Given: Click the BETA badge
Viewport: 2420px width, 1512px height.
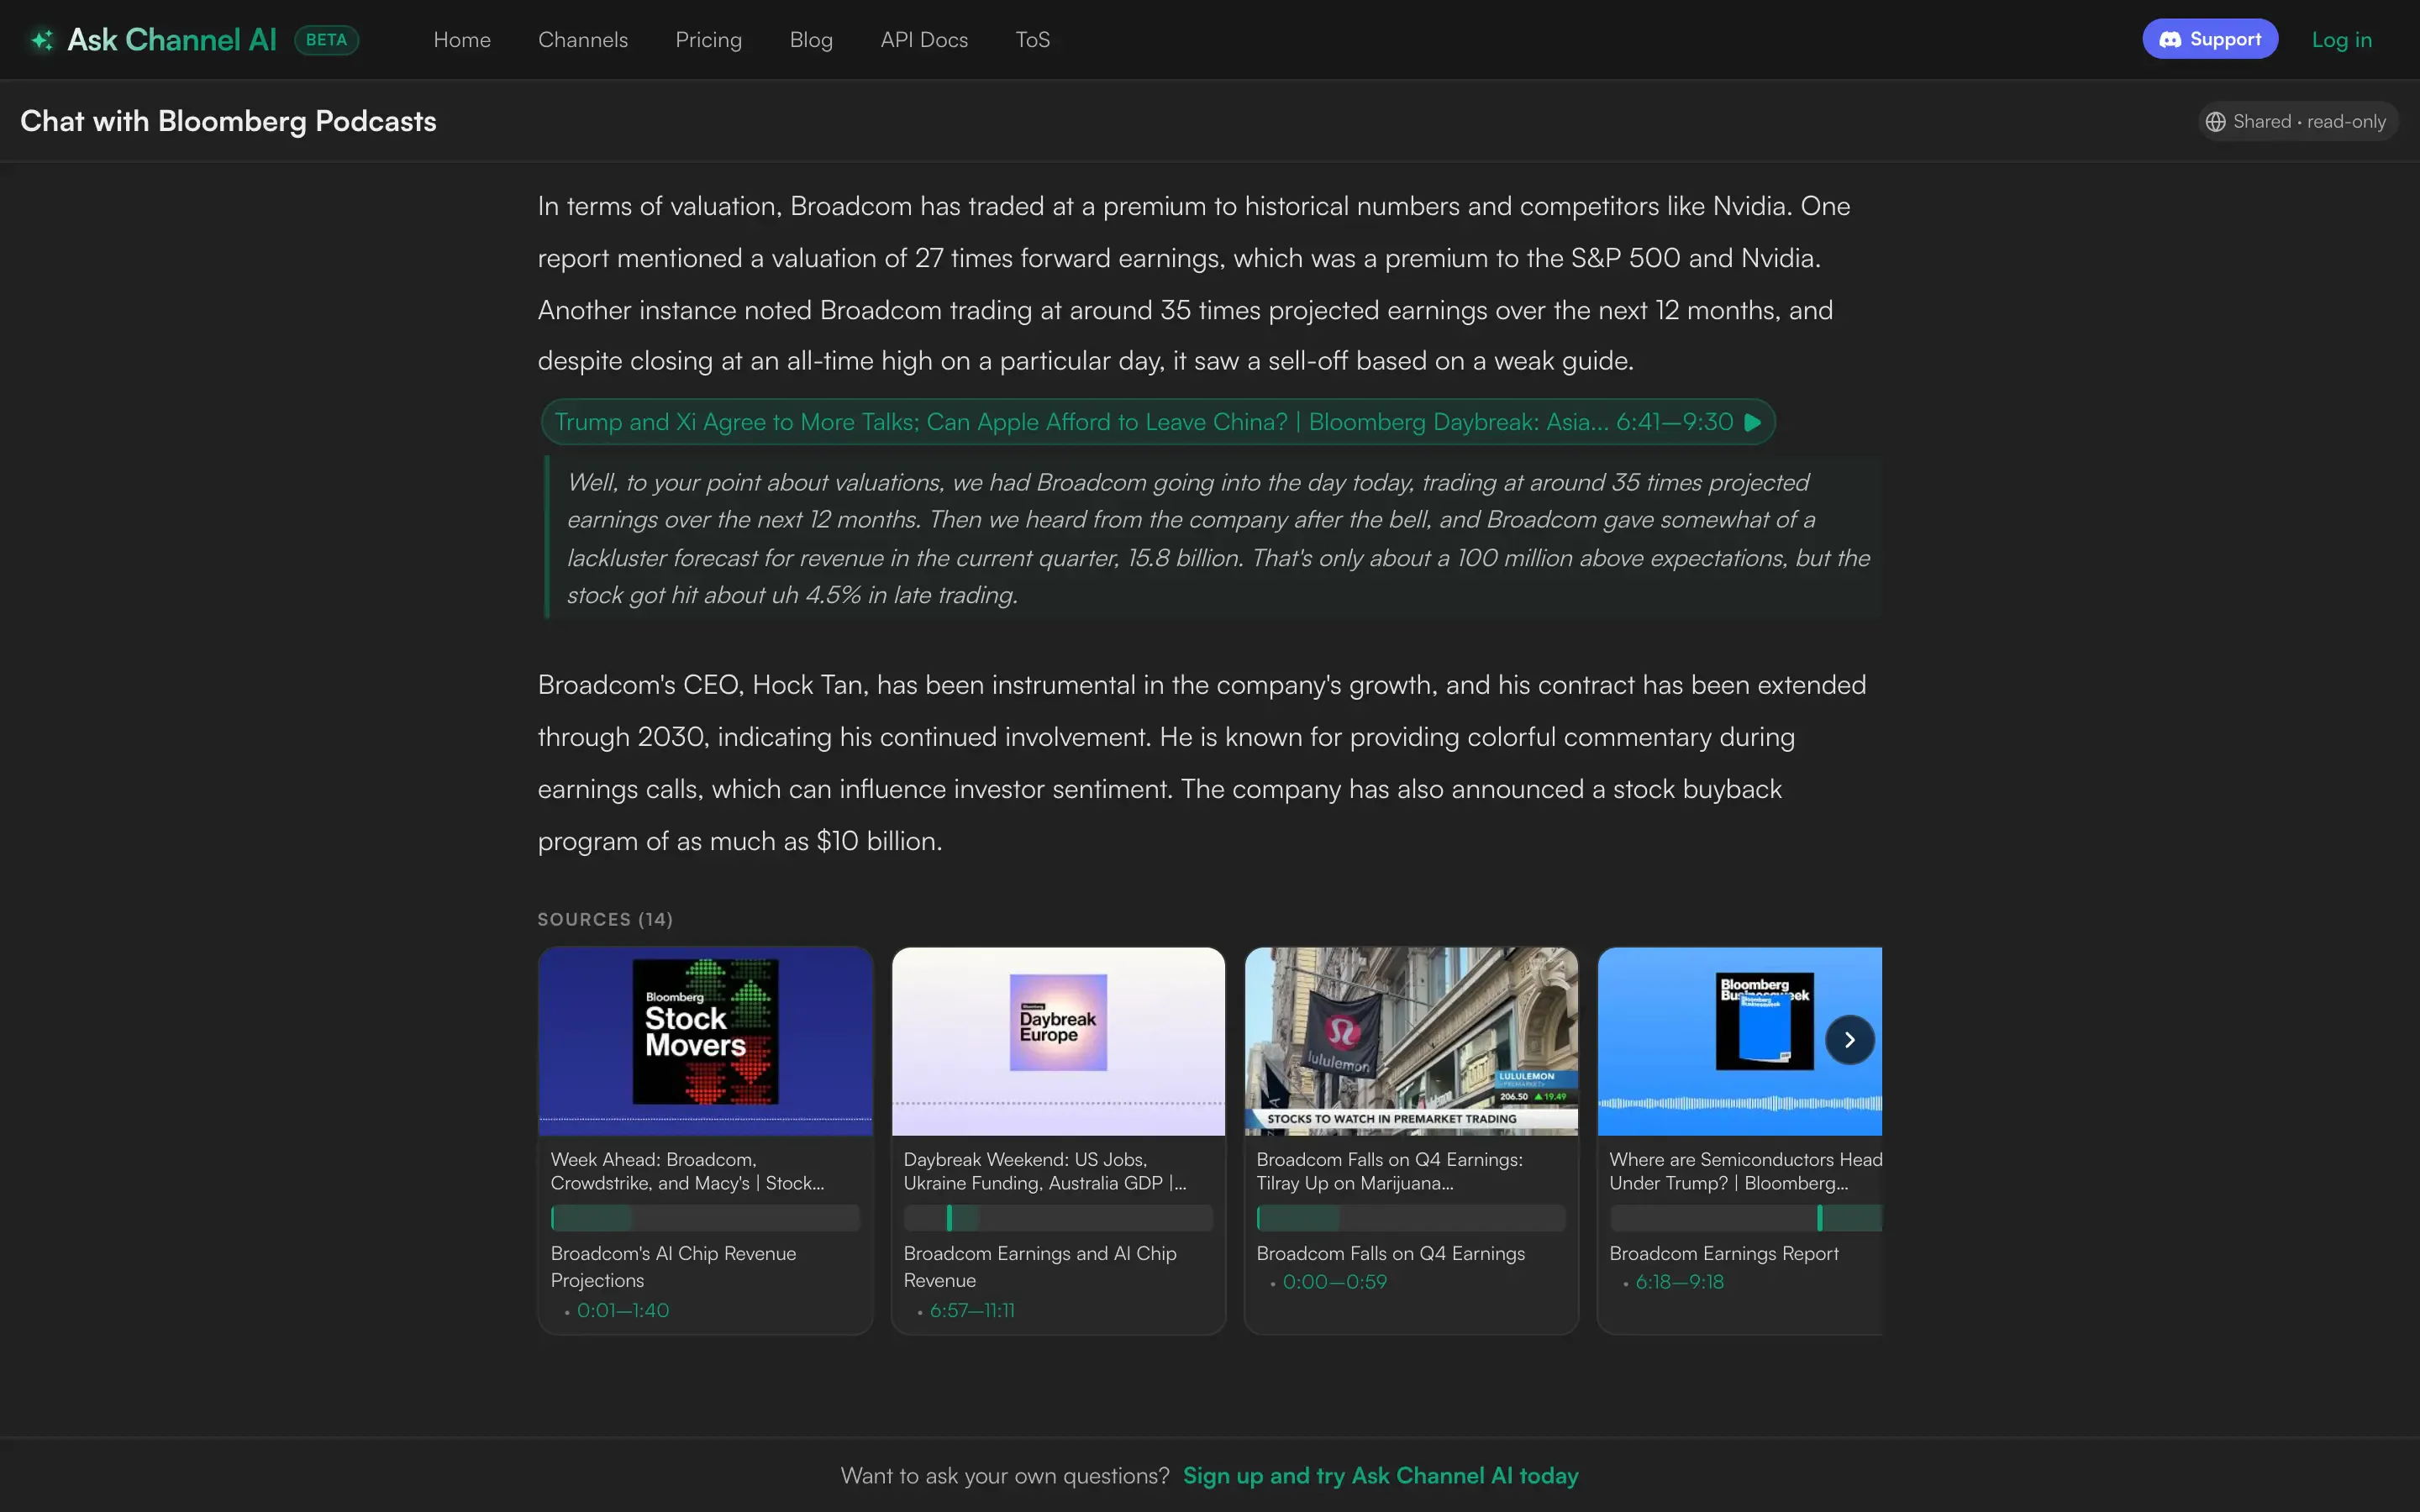Looking at the screenshot, I should tap(327, 40).
